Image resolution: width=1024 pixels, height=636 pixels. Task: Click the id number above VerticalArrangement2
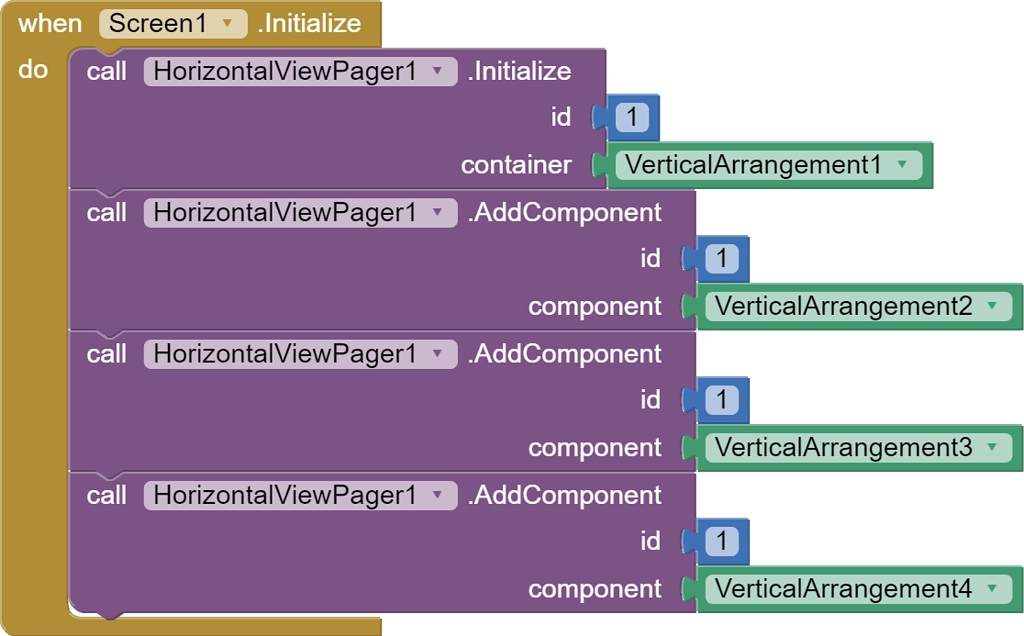pos(721,259)
